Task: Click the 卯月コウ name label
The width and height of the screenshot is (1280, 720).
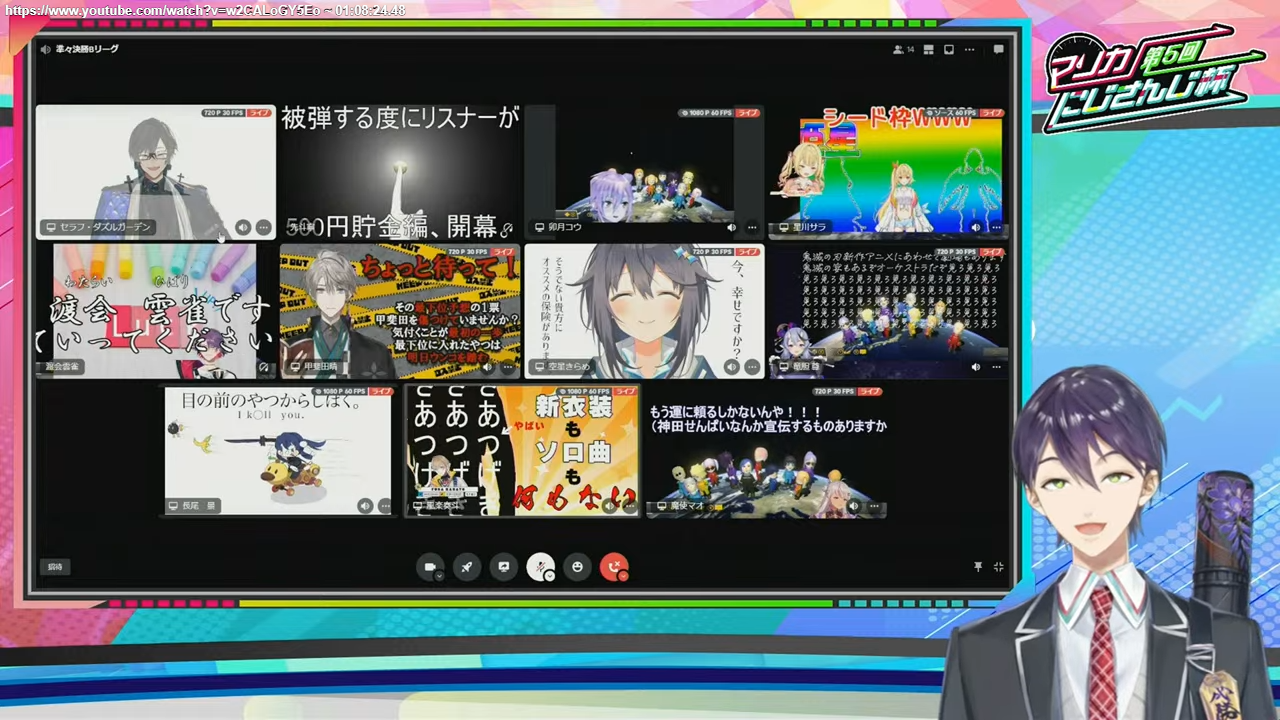Action: tap(558, 227)
